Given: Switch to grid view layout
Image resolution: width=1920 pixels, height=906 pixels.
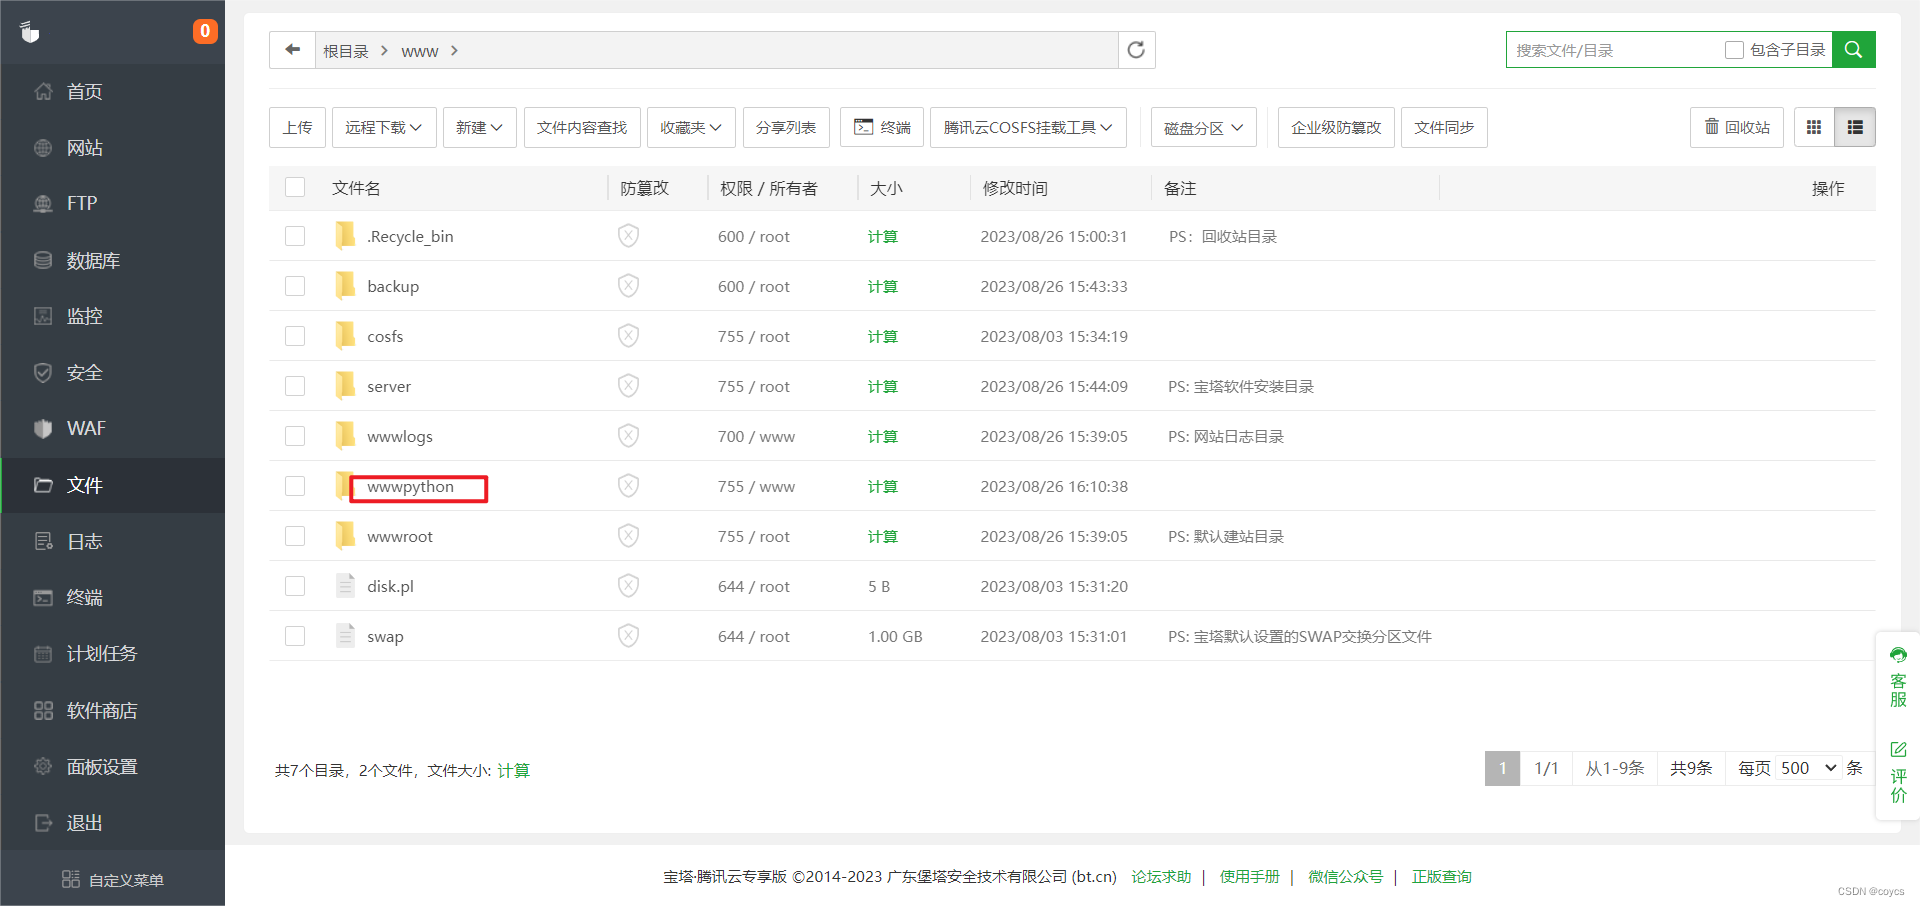Looking at the screenshot, I should 1814,127.
